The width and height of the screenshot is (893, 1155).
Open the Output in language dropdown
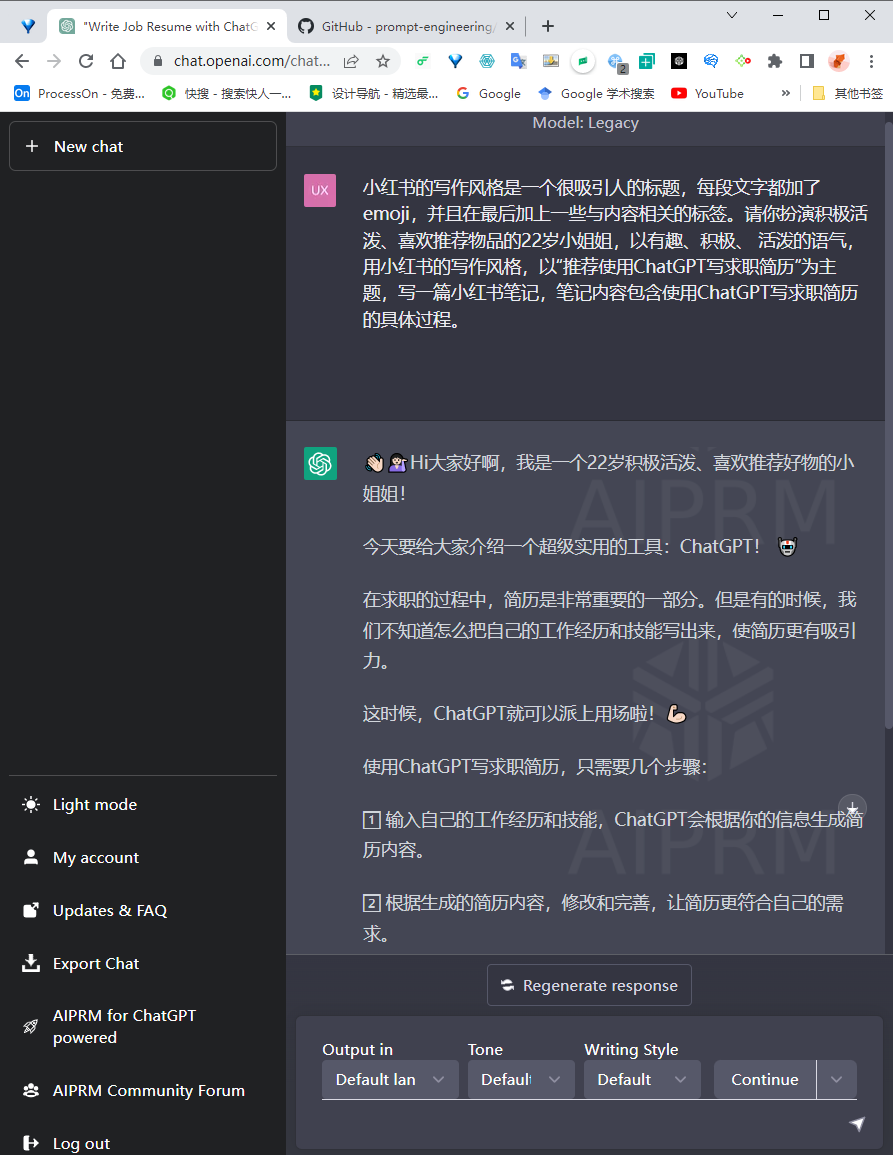389,1079
